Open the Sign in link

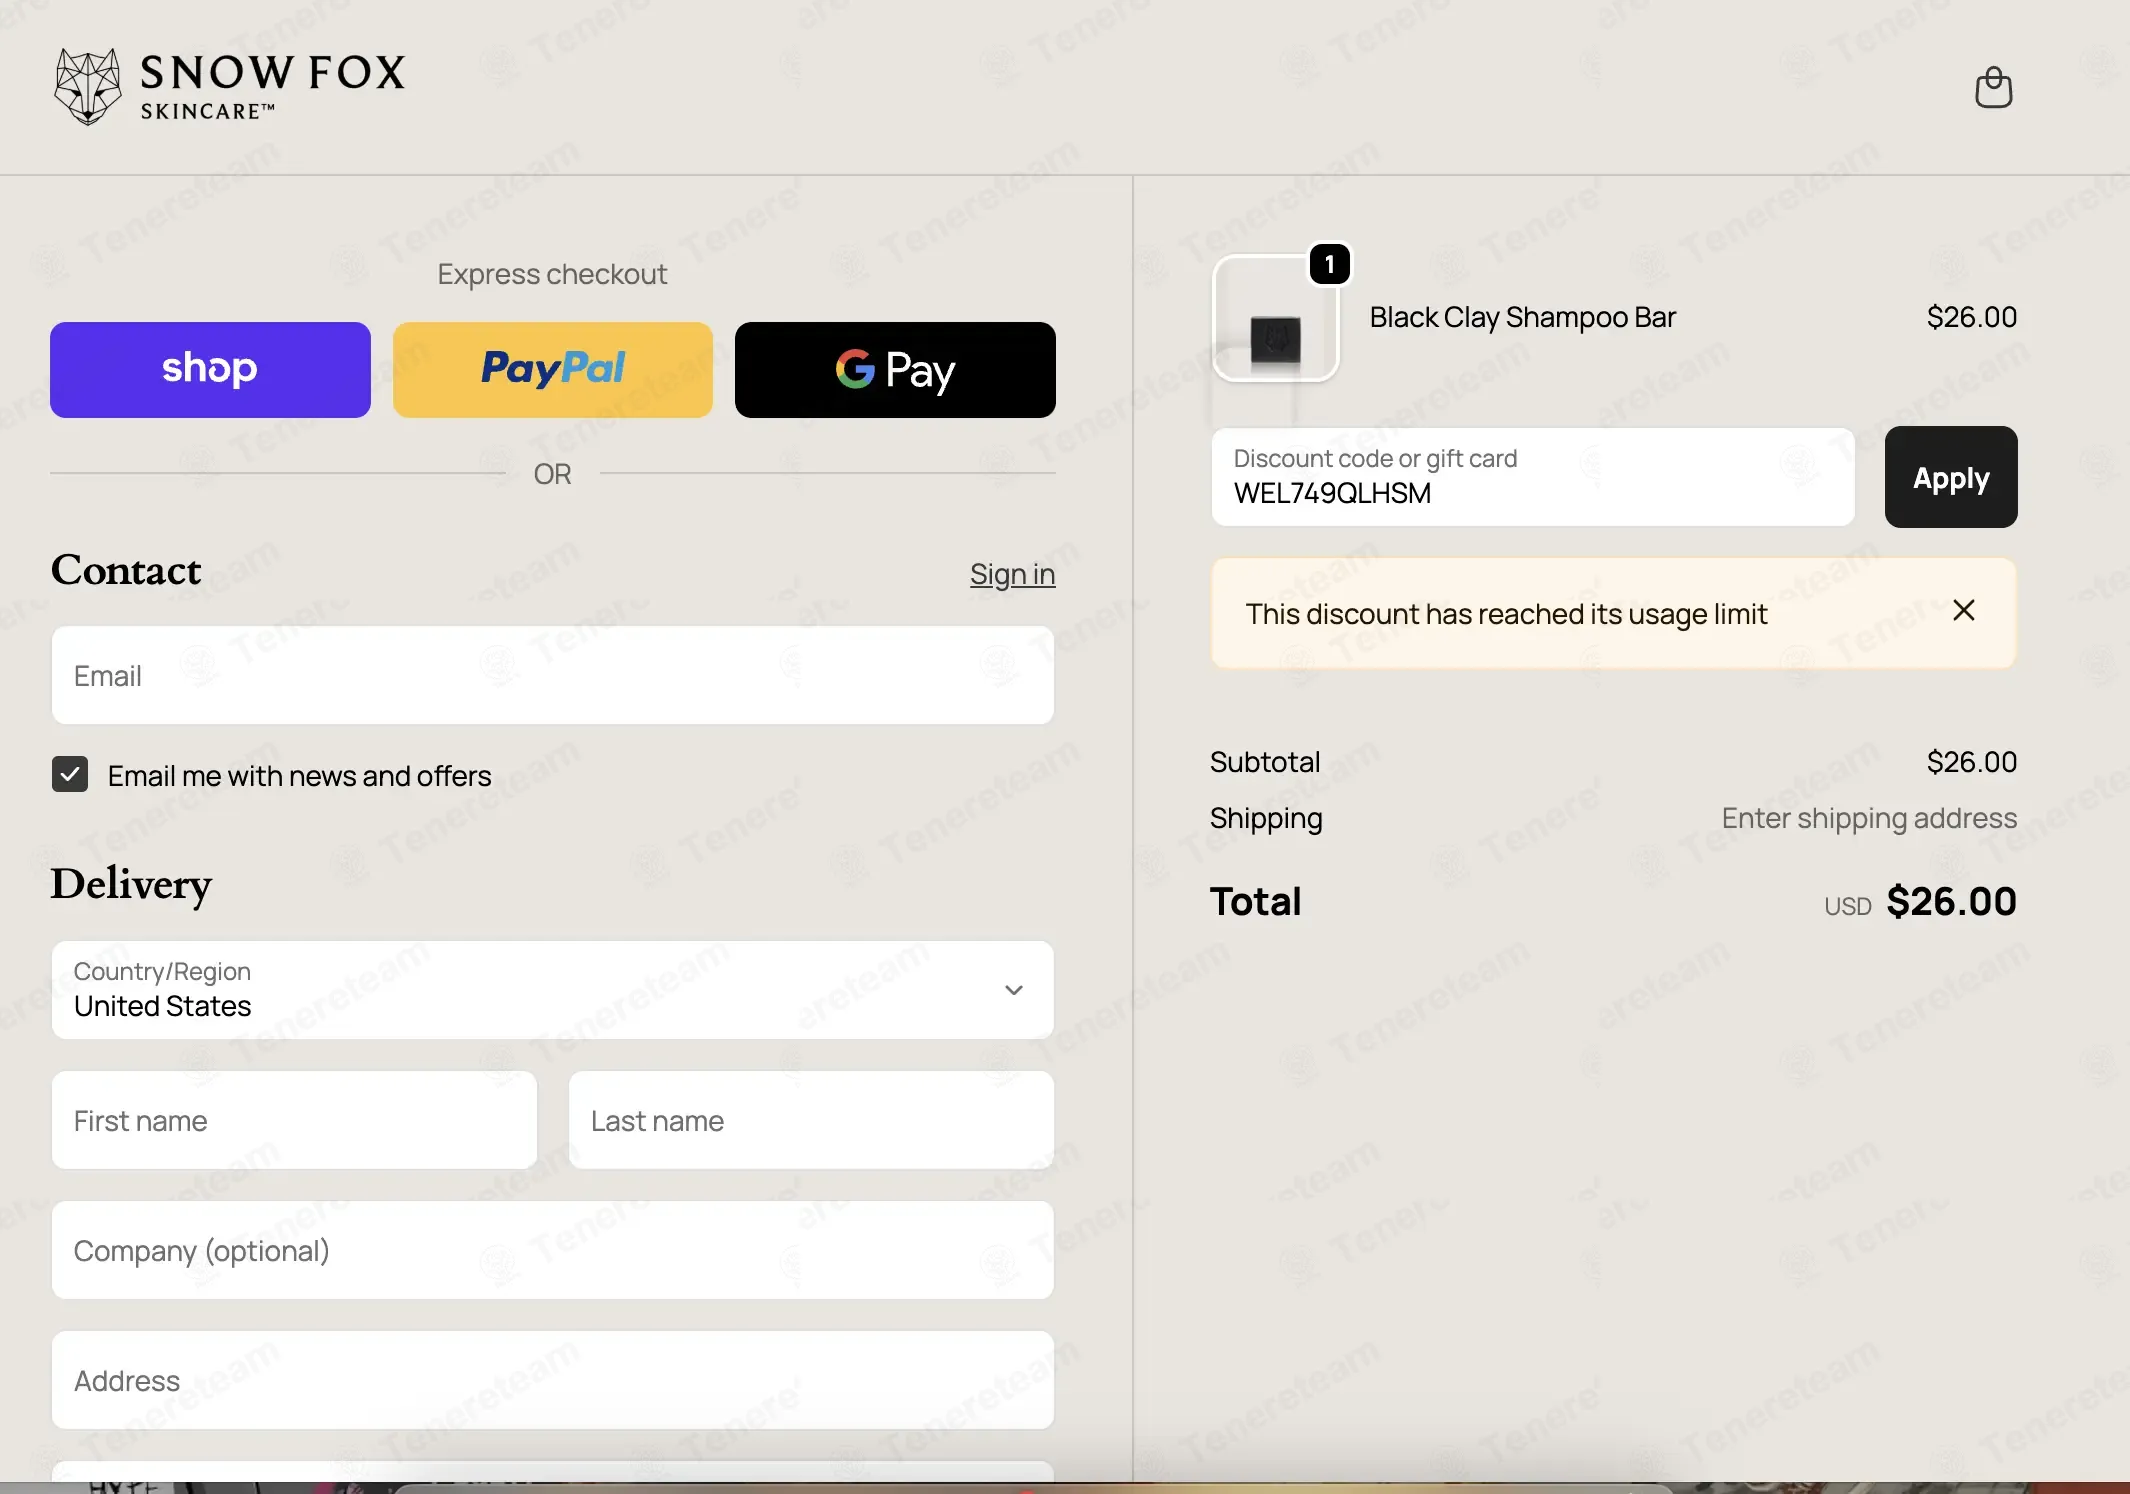pyautogui.click(x=1012, y=574)
